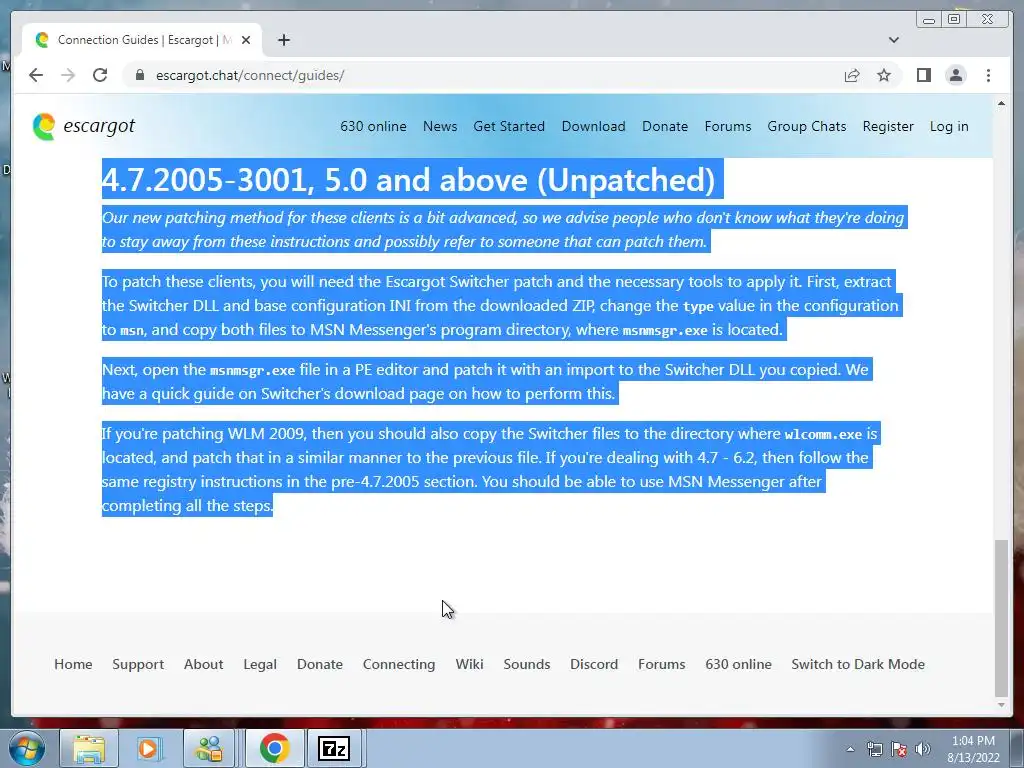Open Group Chats in top navigation
This screenshot has height=768, width=1024.
(x=807, y=126)
